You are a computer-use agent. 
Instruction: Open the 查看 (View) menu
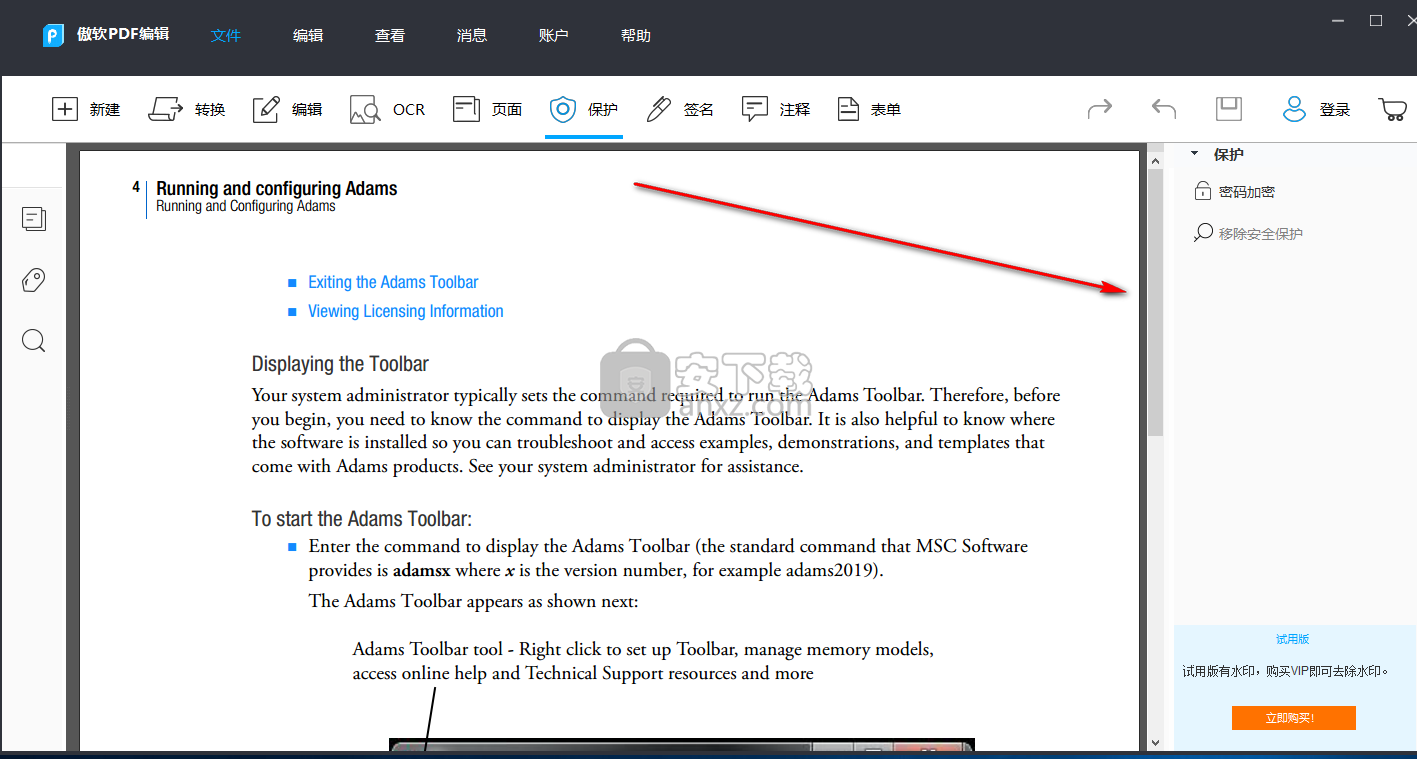(x=390, y=35)
